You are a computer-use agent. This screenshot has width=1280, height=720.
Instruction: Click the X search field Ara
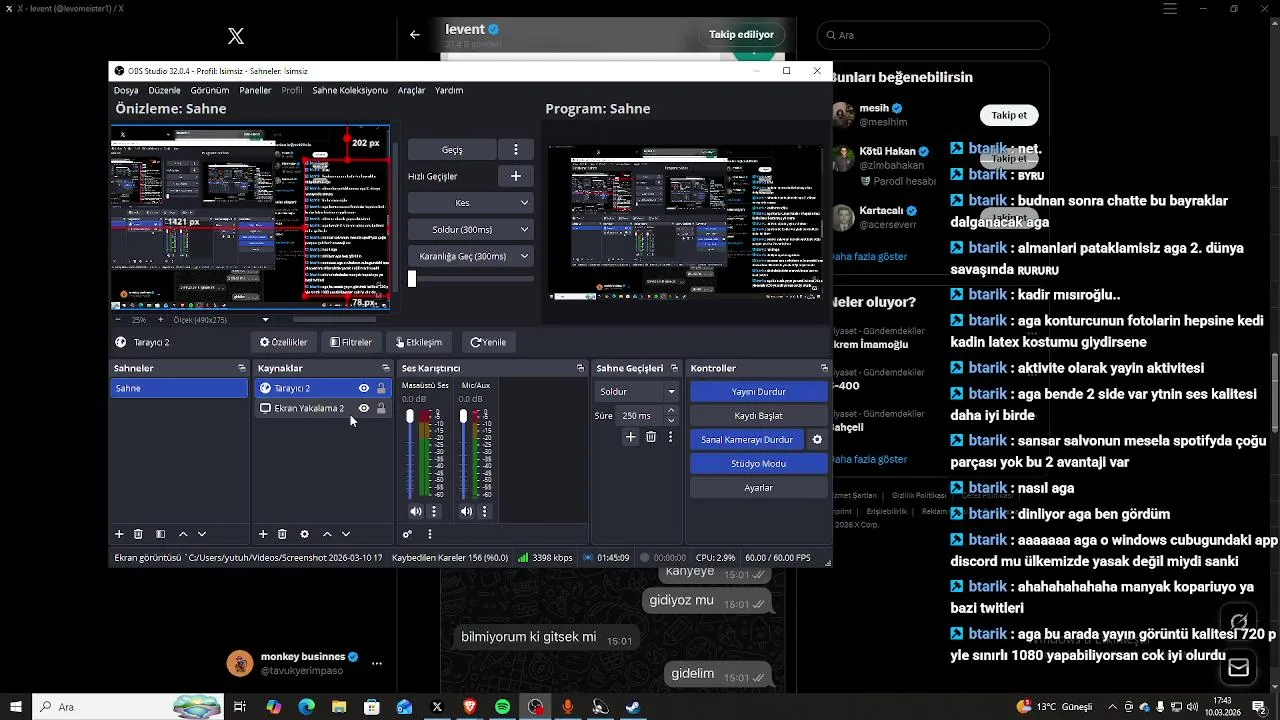point(934,35)
